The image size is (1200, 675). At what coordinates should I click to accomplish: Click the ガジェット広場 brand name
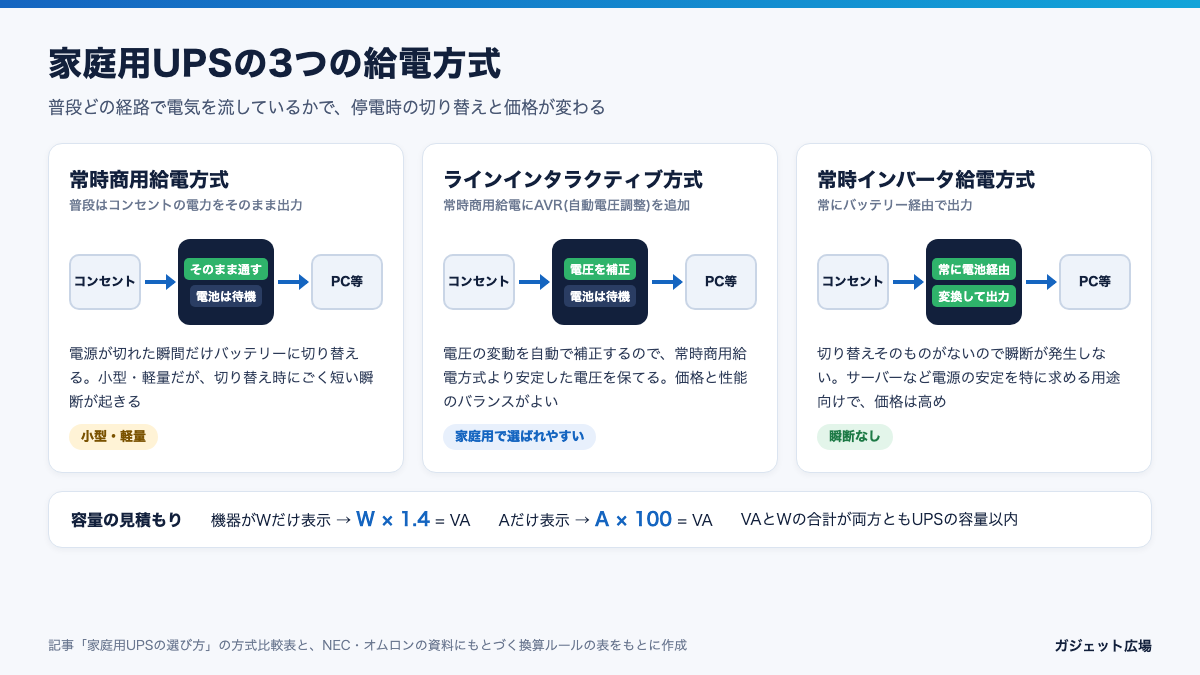click(x=1103, y=645)
